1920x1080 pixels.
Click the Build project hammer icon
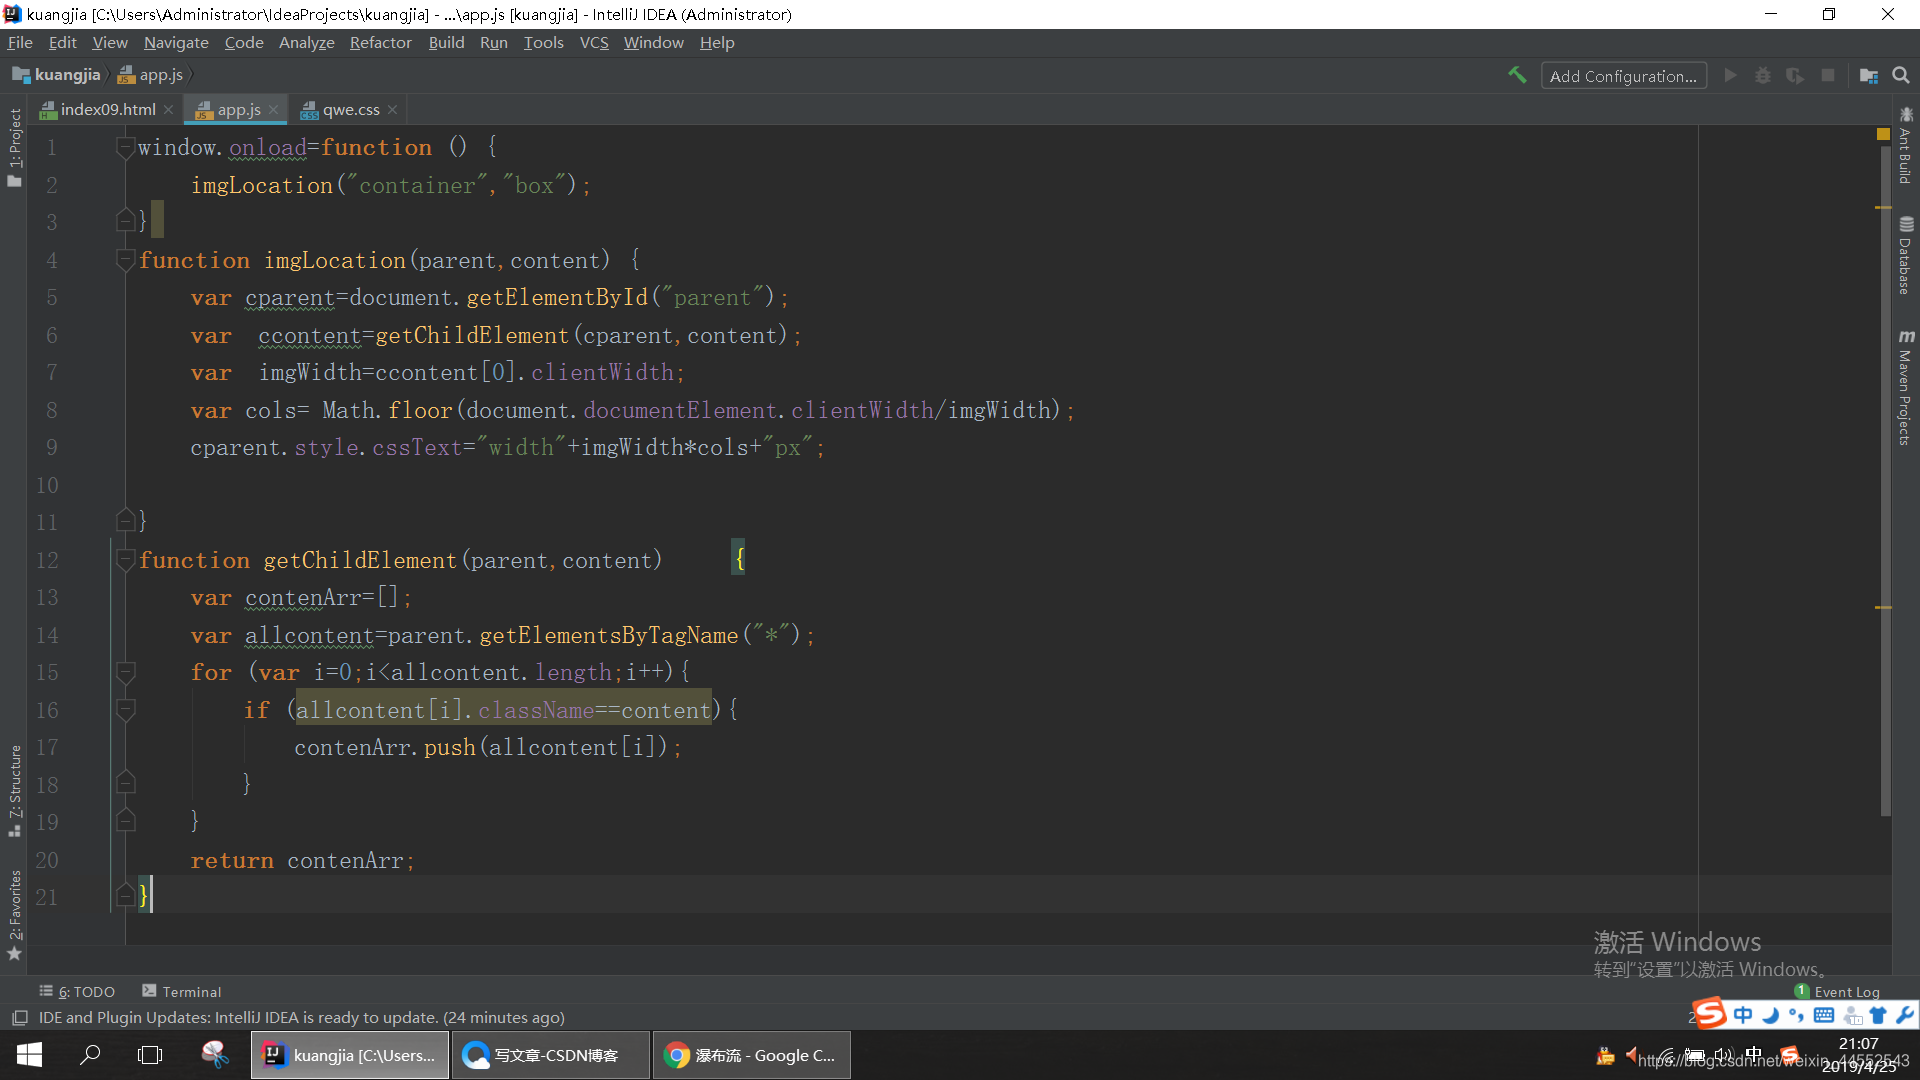[1517, 75]
